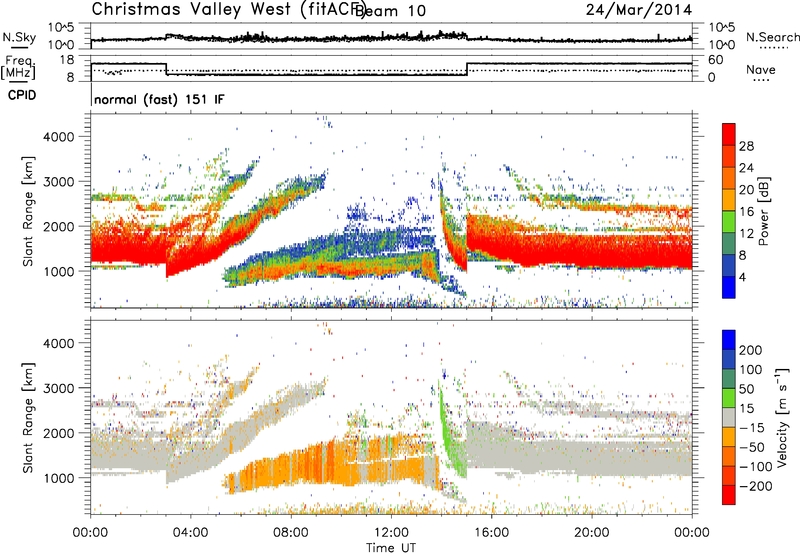Click the '16' tick on Power colorbar
800x554 pixels.
(x=746, y=212)
